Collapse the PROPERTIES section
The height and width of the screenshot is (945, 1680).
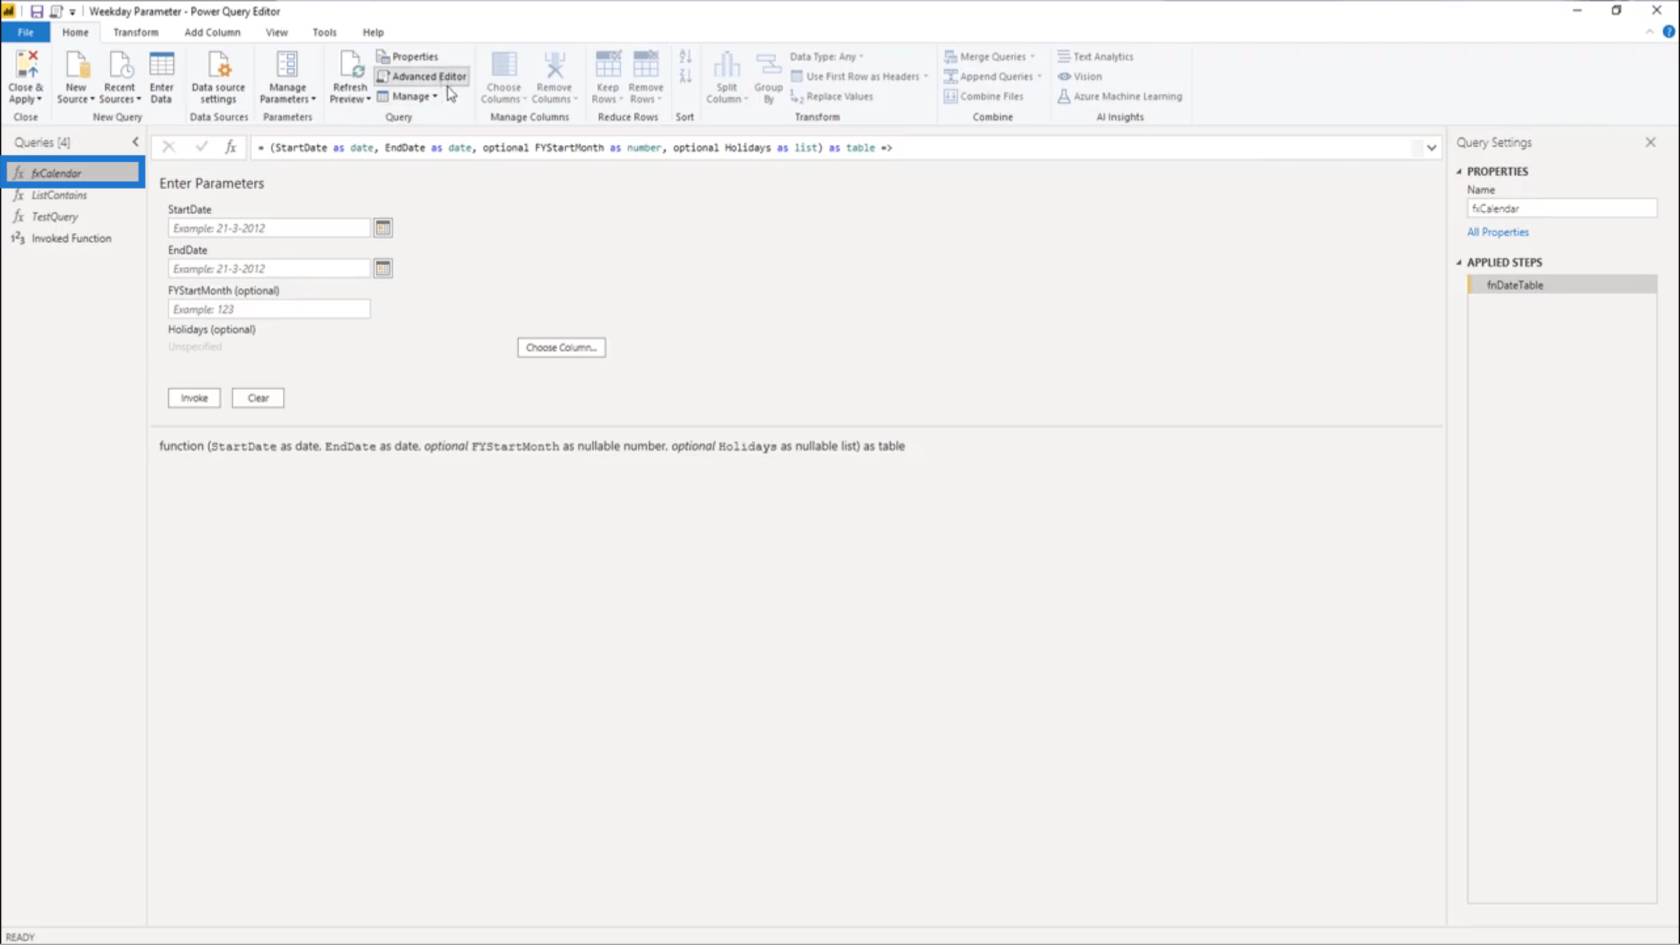(1459, 172)
